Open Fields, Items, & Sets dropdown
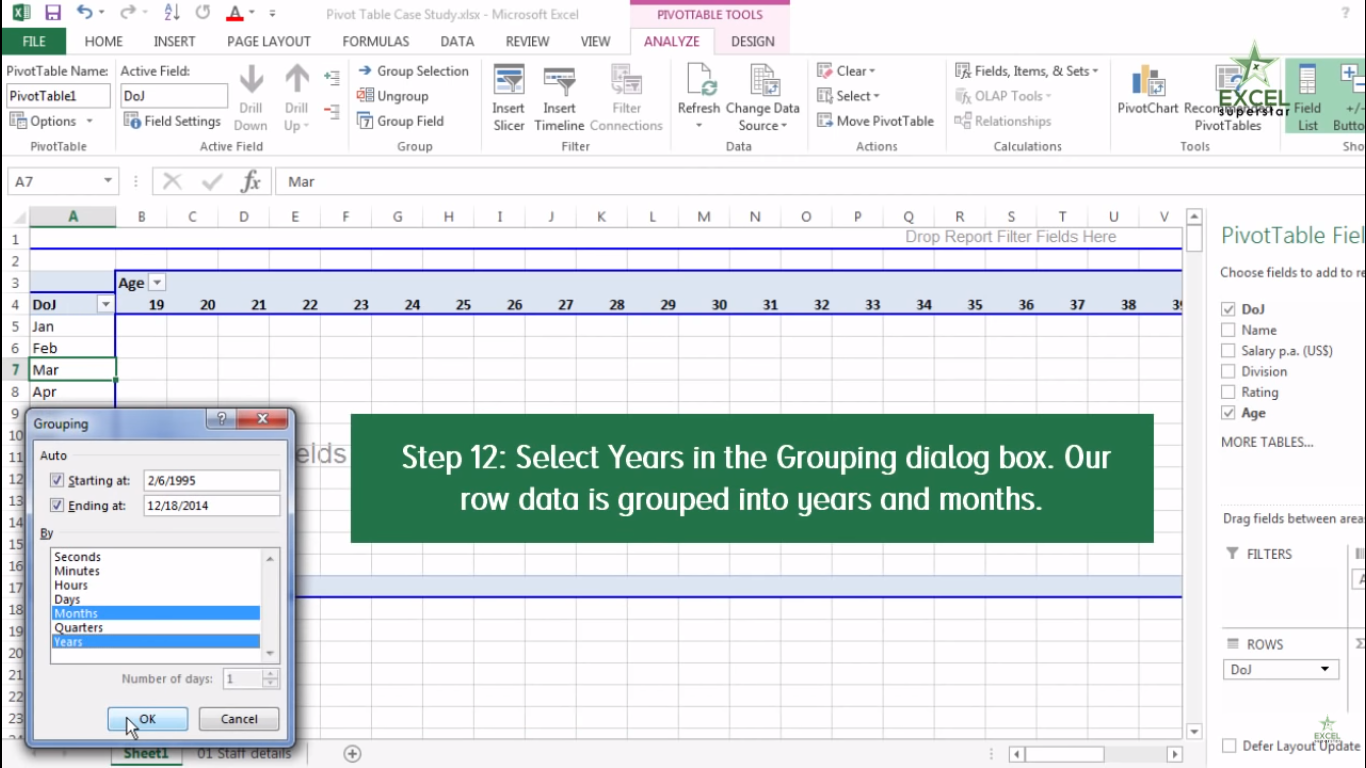Screen dimensions: 1366x768 click(1027, 71)
